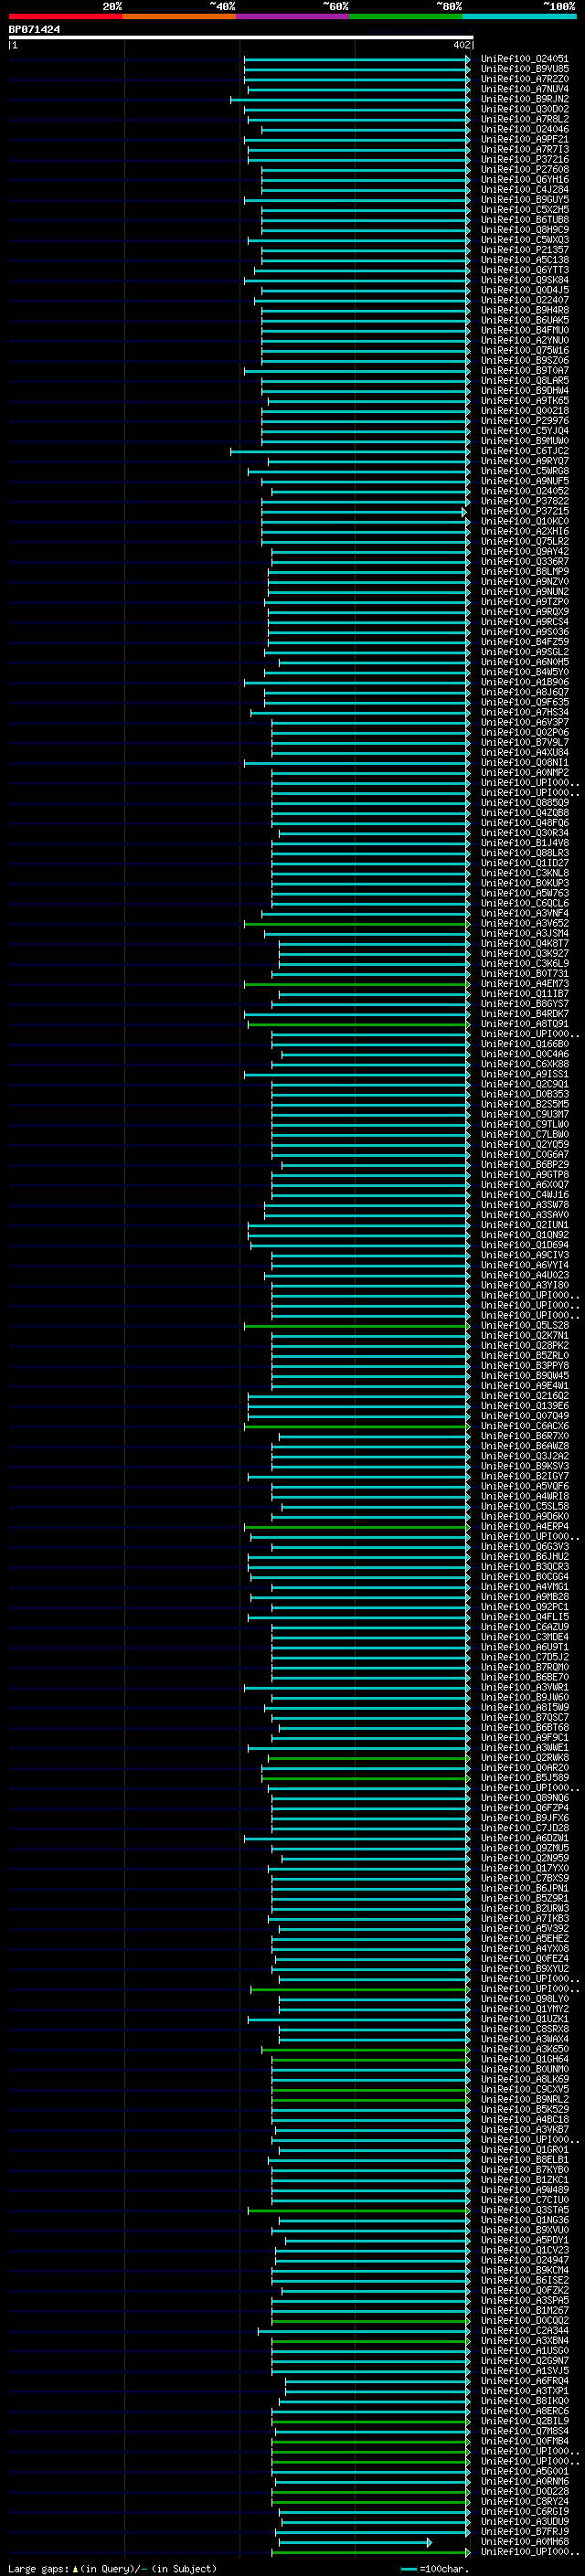Image resolution: width=585 pixels, height=2576 pixels.
Task: Click the green alignment bar for UniRef100_Q5LS28
Action: click(x=357, y=1326)
